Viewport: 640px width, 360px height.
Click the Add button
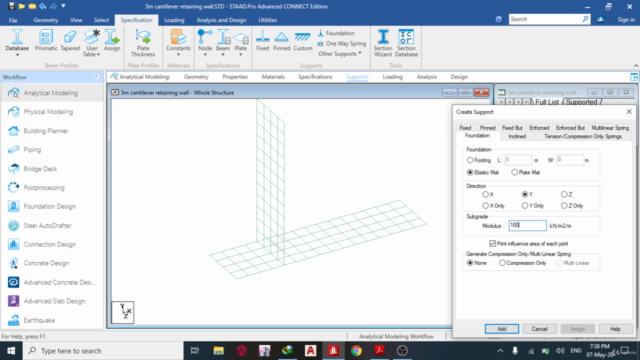502,329
